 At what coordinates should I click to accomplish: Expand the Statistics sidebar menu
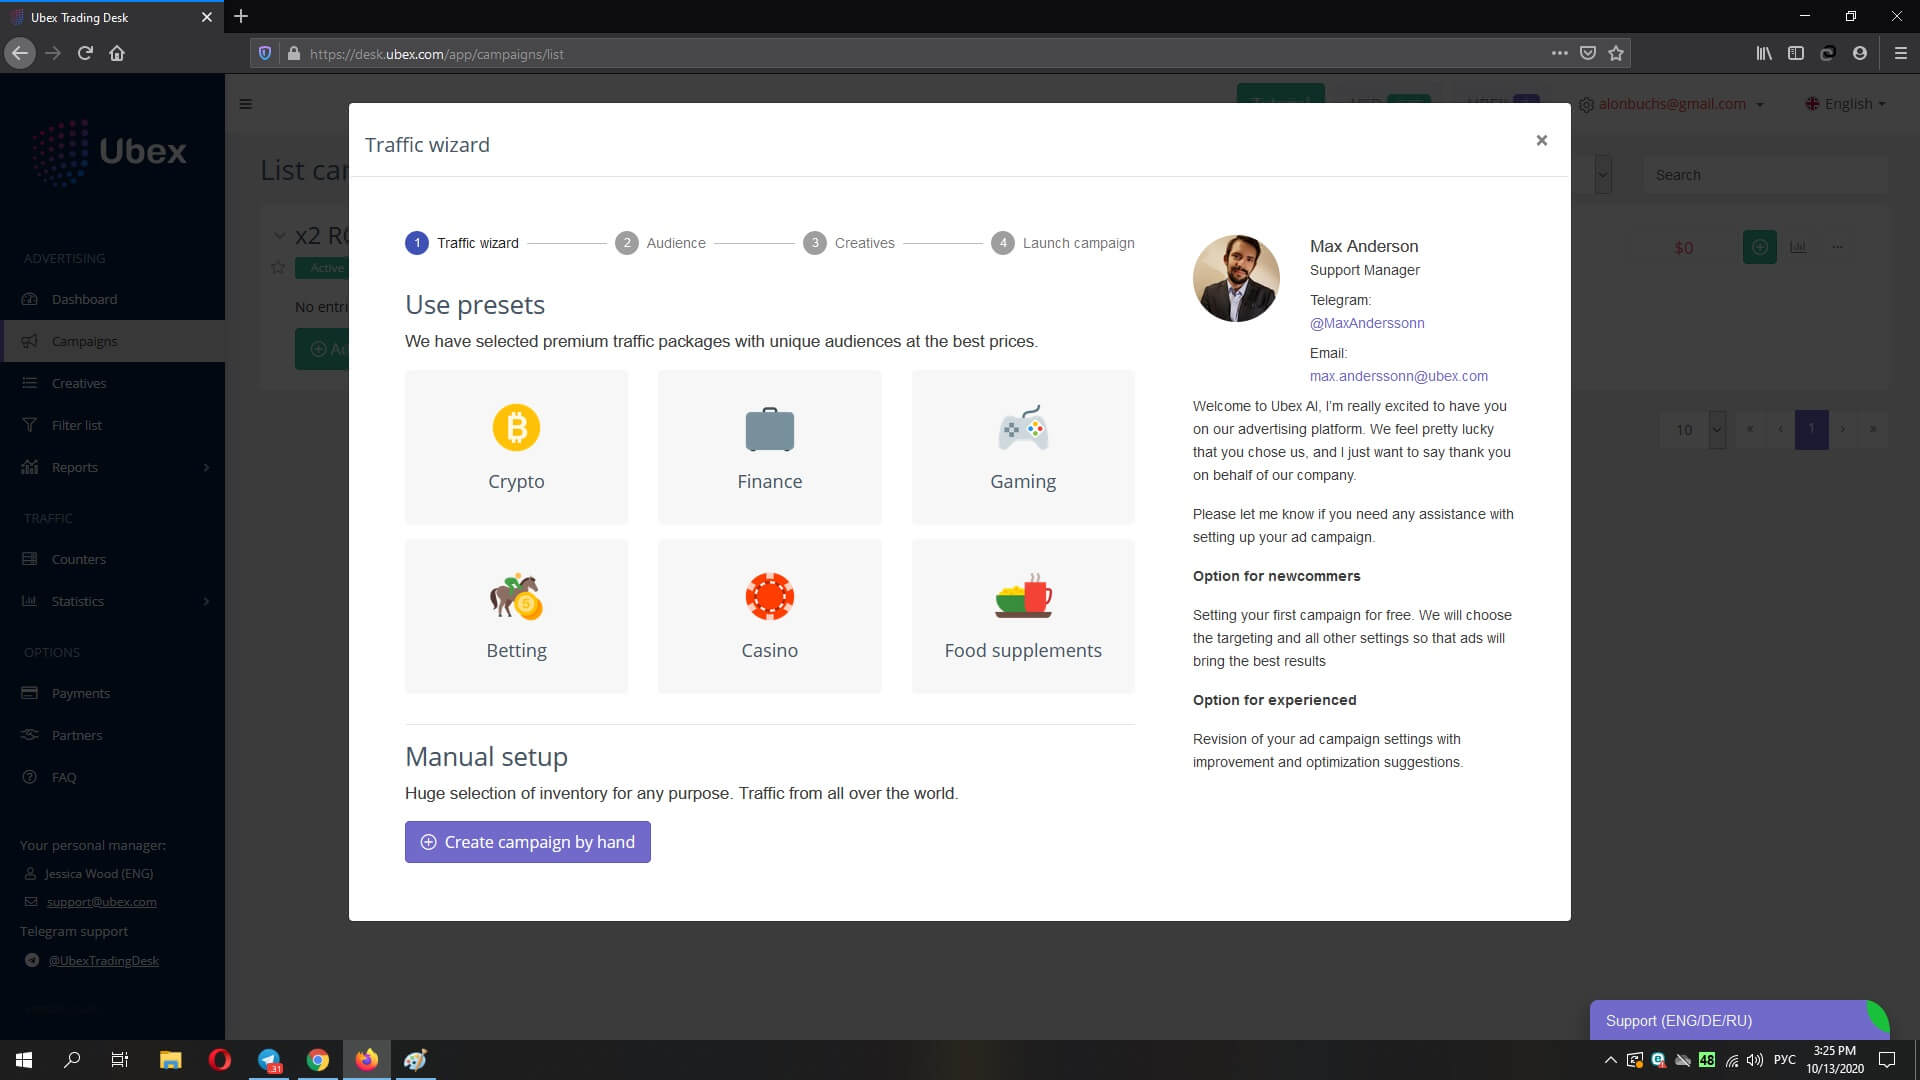pyautogui.click(x=112, y=601)
